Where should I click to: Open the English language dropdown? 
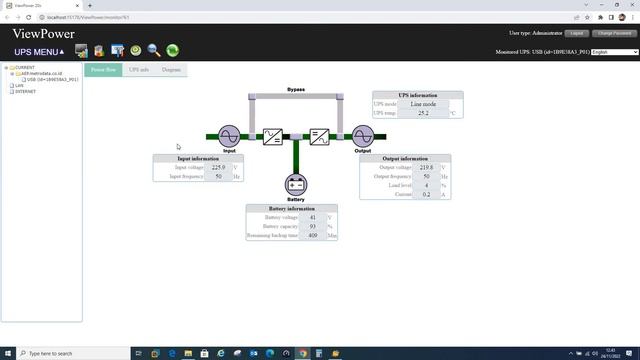(614, 52)
